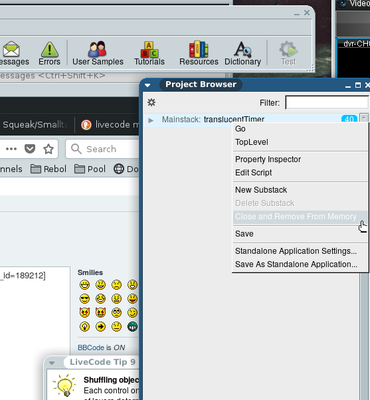Open the Resources books icon
The image size is (370, 400).
click(x=199, y=53)
